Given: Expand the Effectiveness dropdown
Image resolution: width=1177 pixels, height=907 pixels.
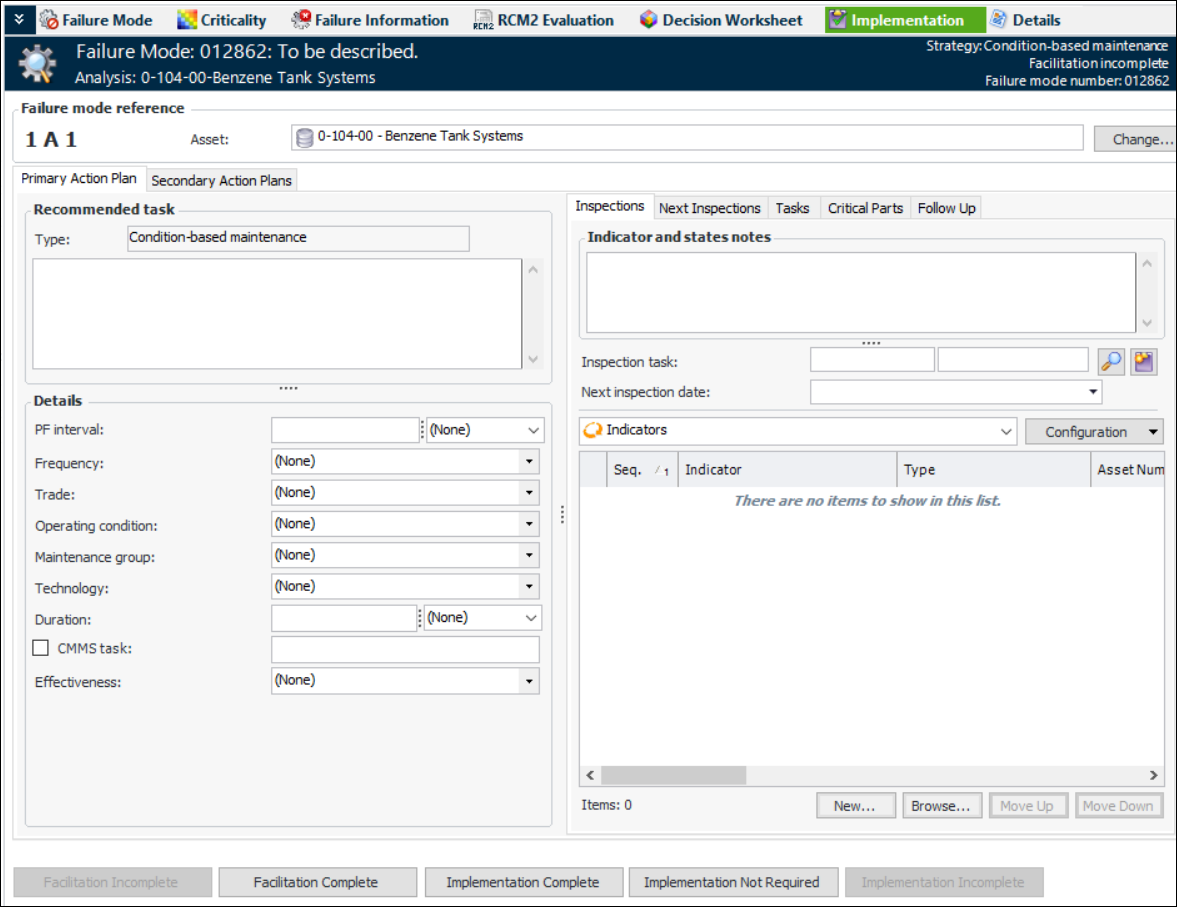Looking at the screenshot, I should pyautogui.click(x=528, y=681).
